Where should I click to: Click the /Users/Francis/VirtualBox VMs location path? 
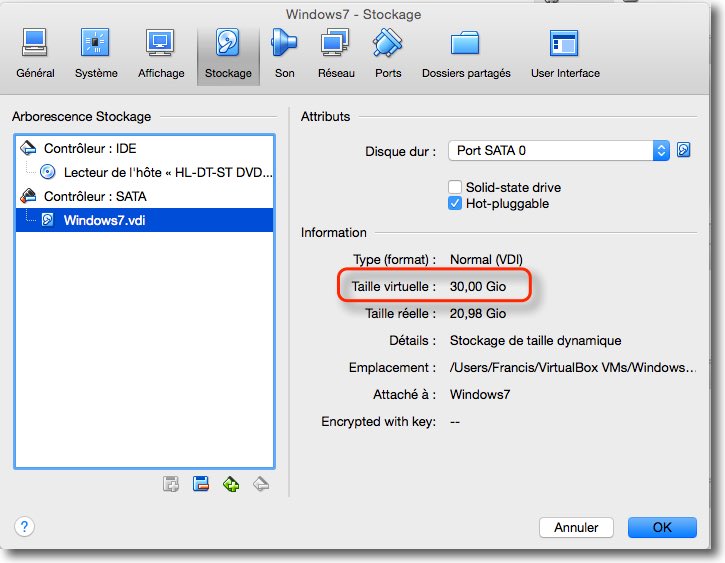tap(572, 367)
